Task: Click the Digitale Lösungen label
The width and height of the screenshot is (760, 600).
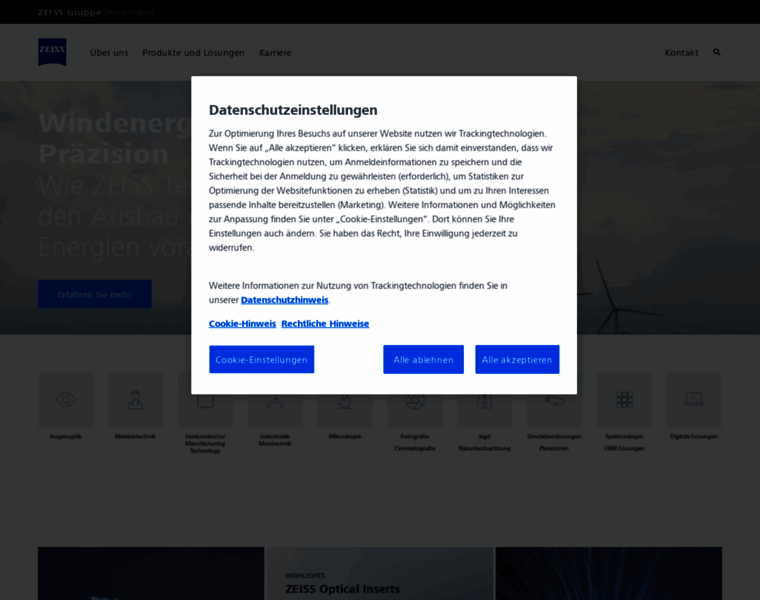Action: [694, 437]
